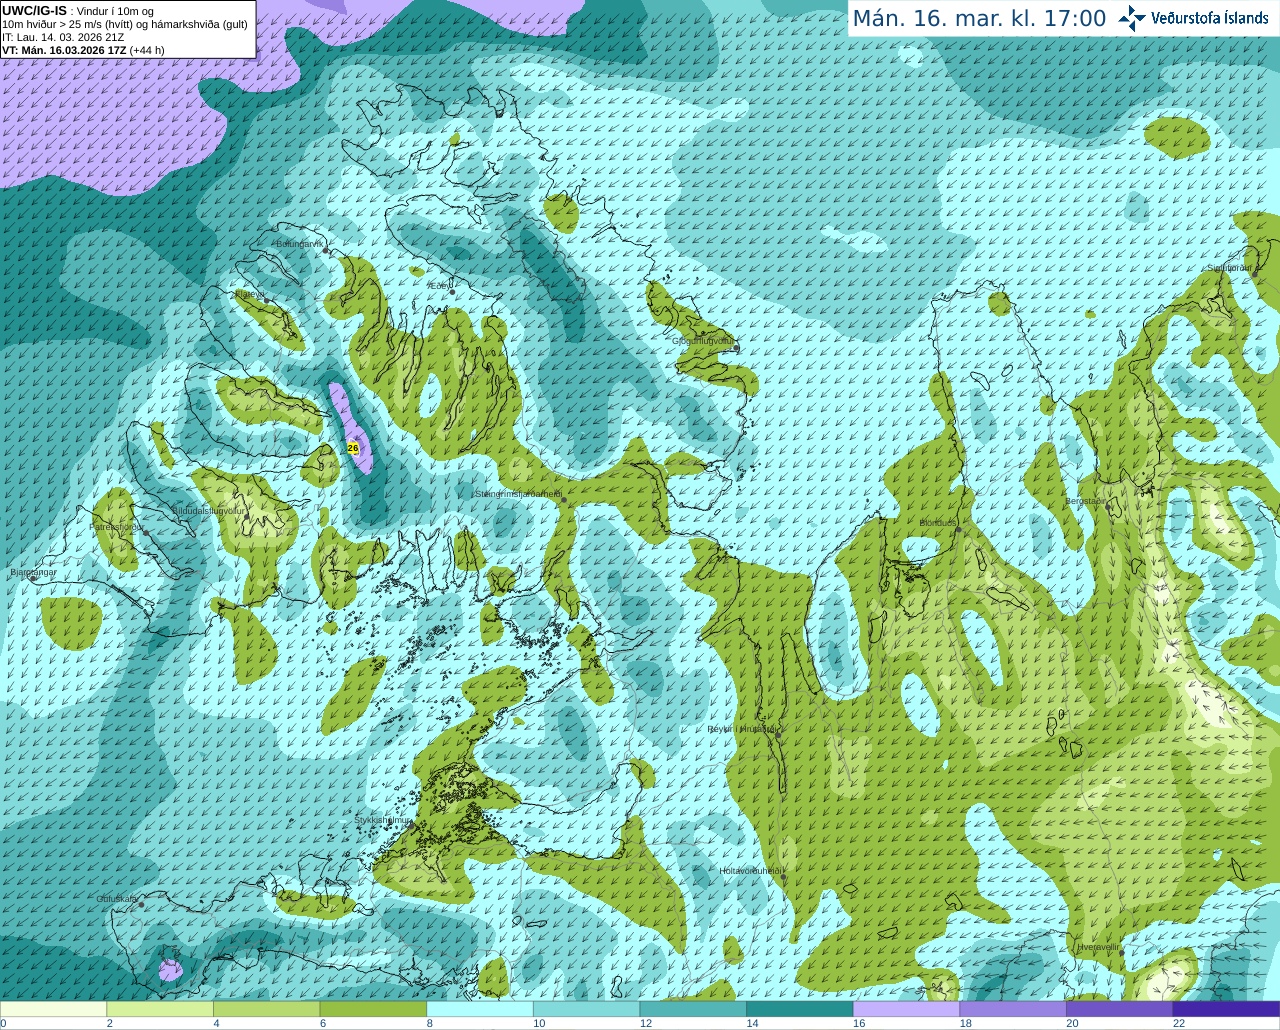Select the 10m hviður > 25 m/s description line
Screen dimensions: 1280x1030
click(125, 24)
